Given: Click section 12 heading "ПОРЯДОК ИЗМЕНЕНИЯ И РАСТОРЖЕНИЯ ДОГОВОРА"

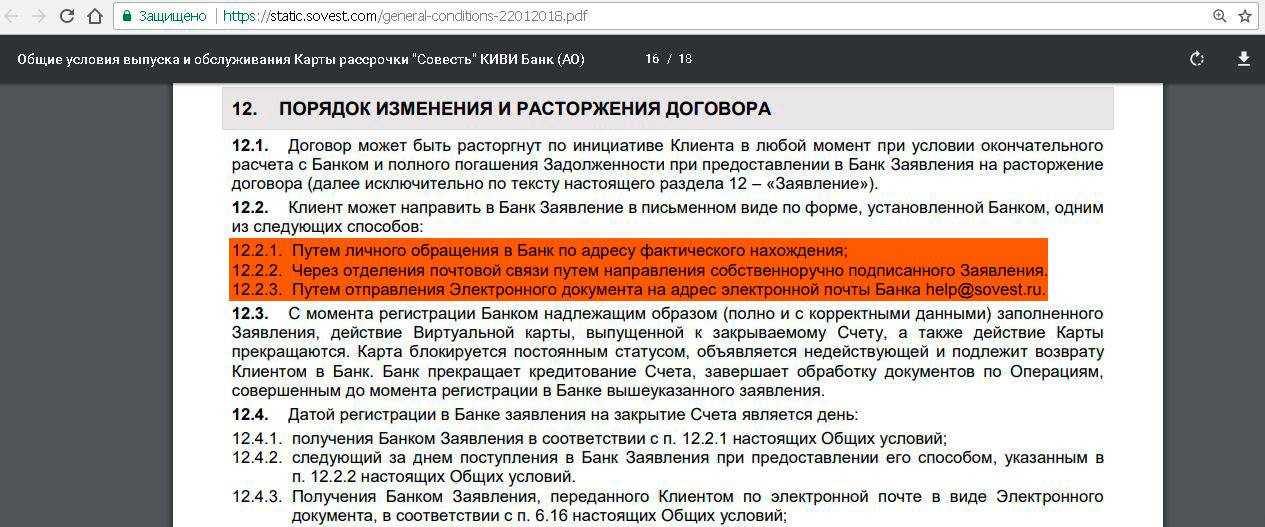Looking at the screenshot, I should coord(524,109).
